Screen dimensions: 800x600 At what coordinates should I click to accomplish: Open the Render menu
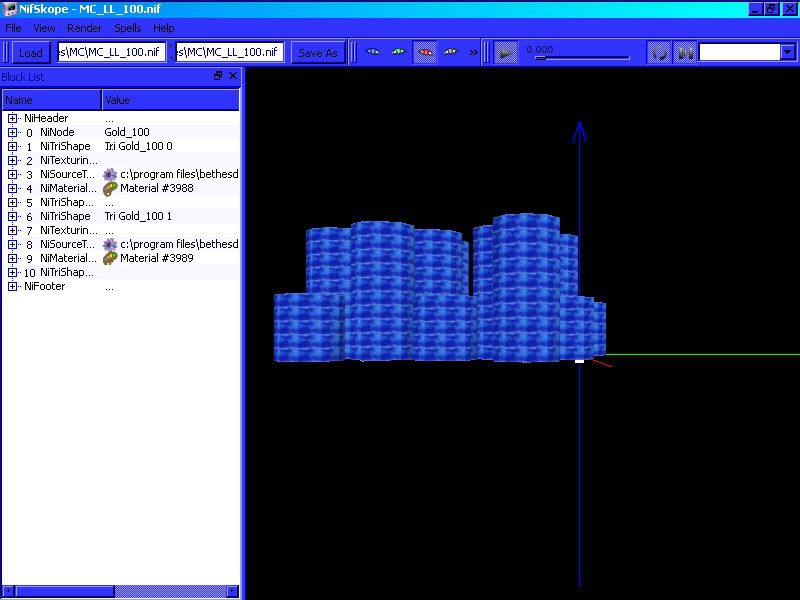(85, 28)
